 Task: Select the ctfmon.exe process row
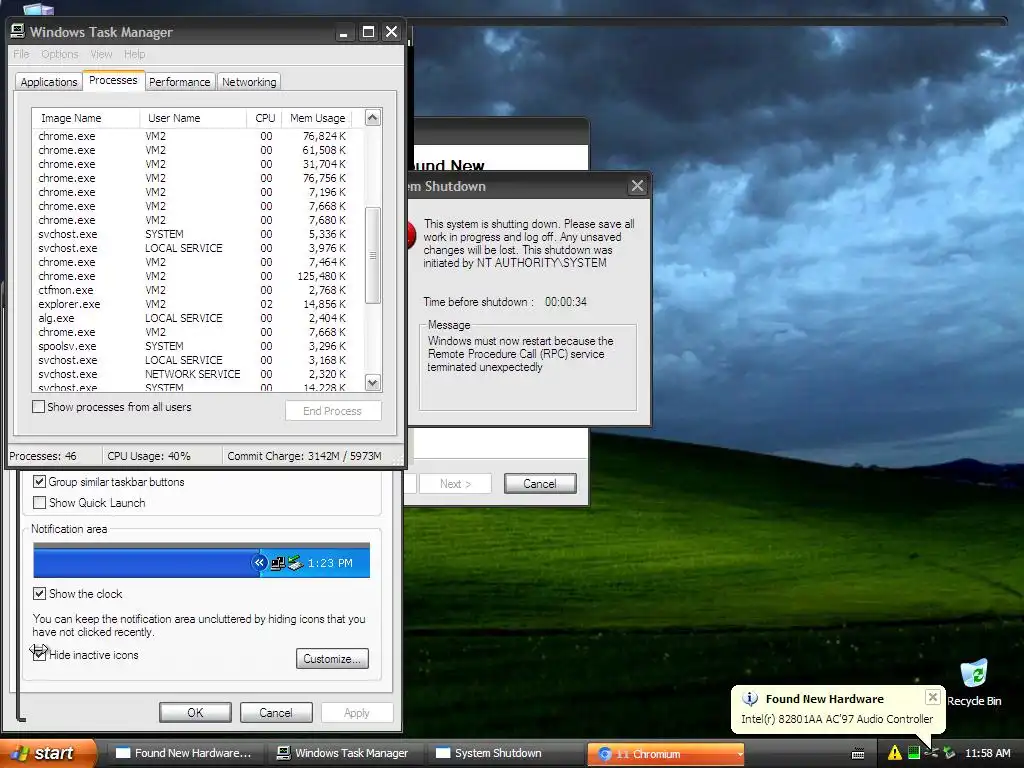tap(199, 290)
